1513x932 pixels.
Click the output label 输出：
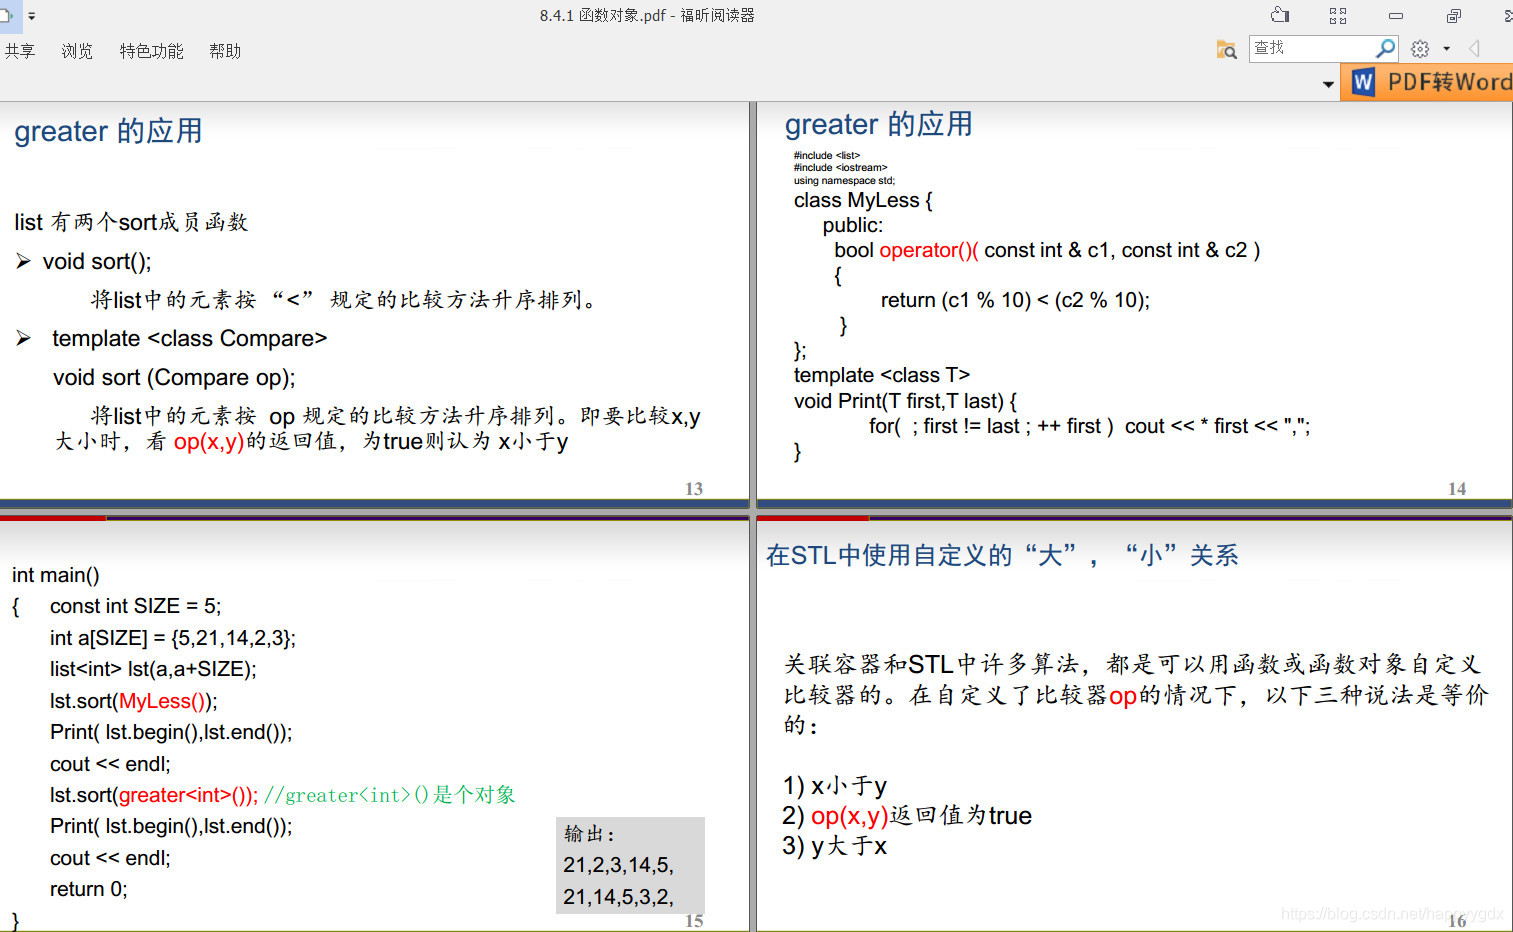tap(591, 834)
